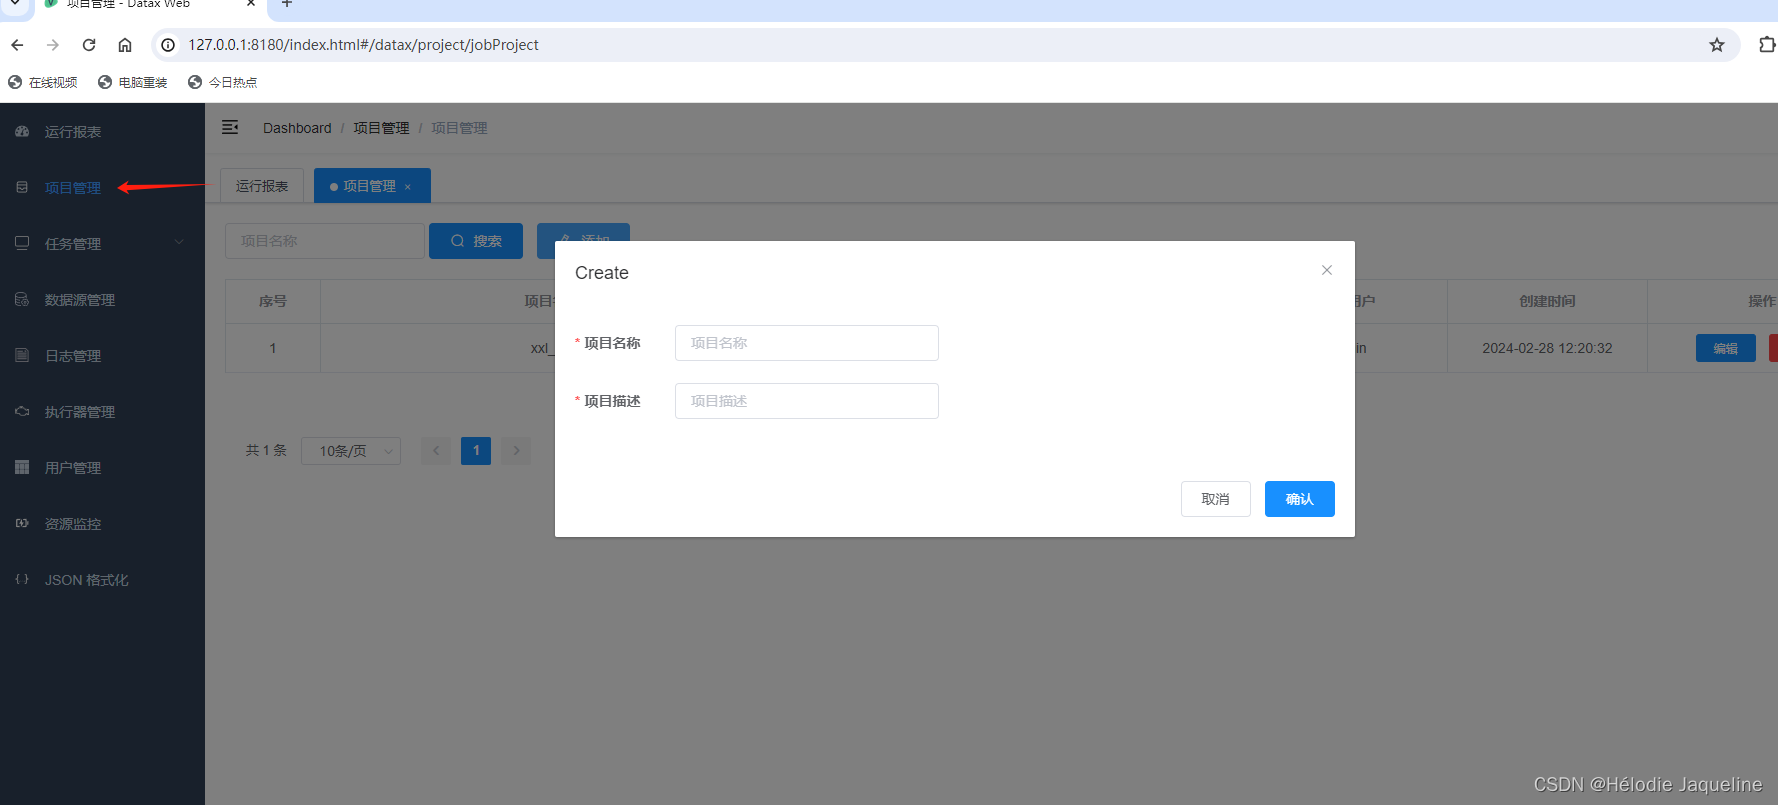This screenshot has height=805, width=1778.
Task: Collapse the sidebar with hamburger icon
Action: [x=230, y=127]
